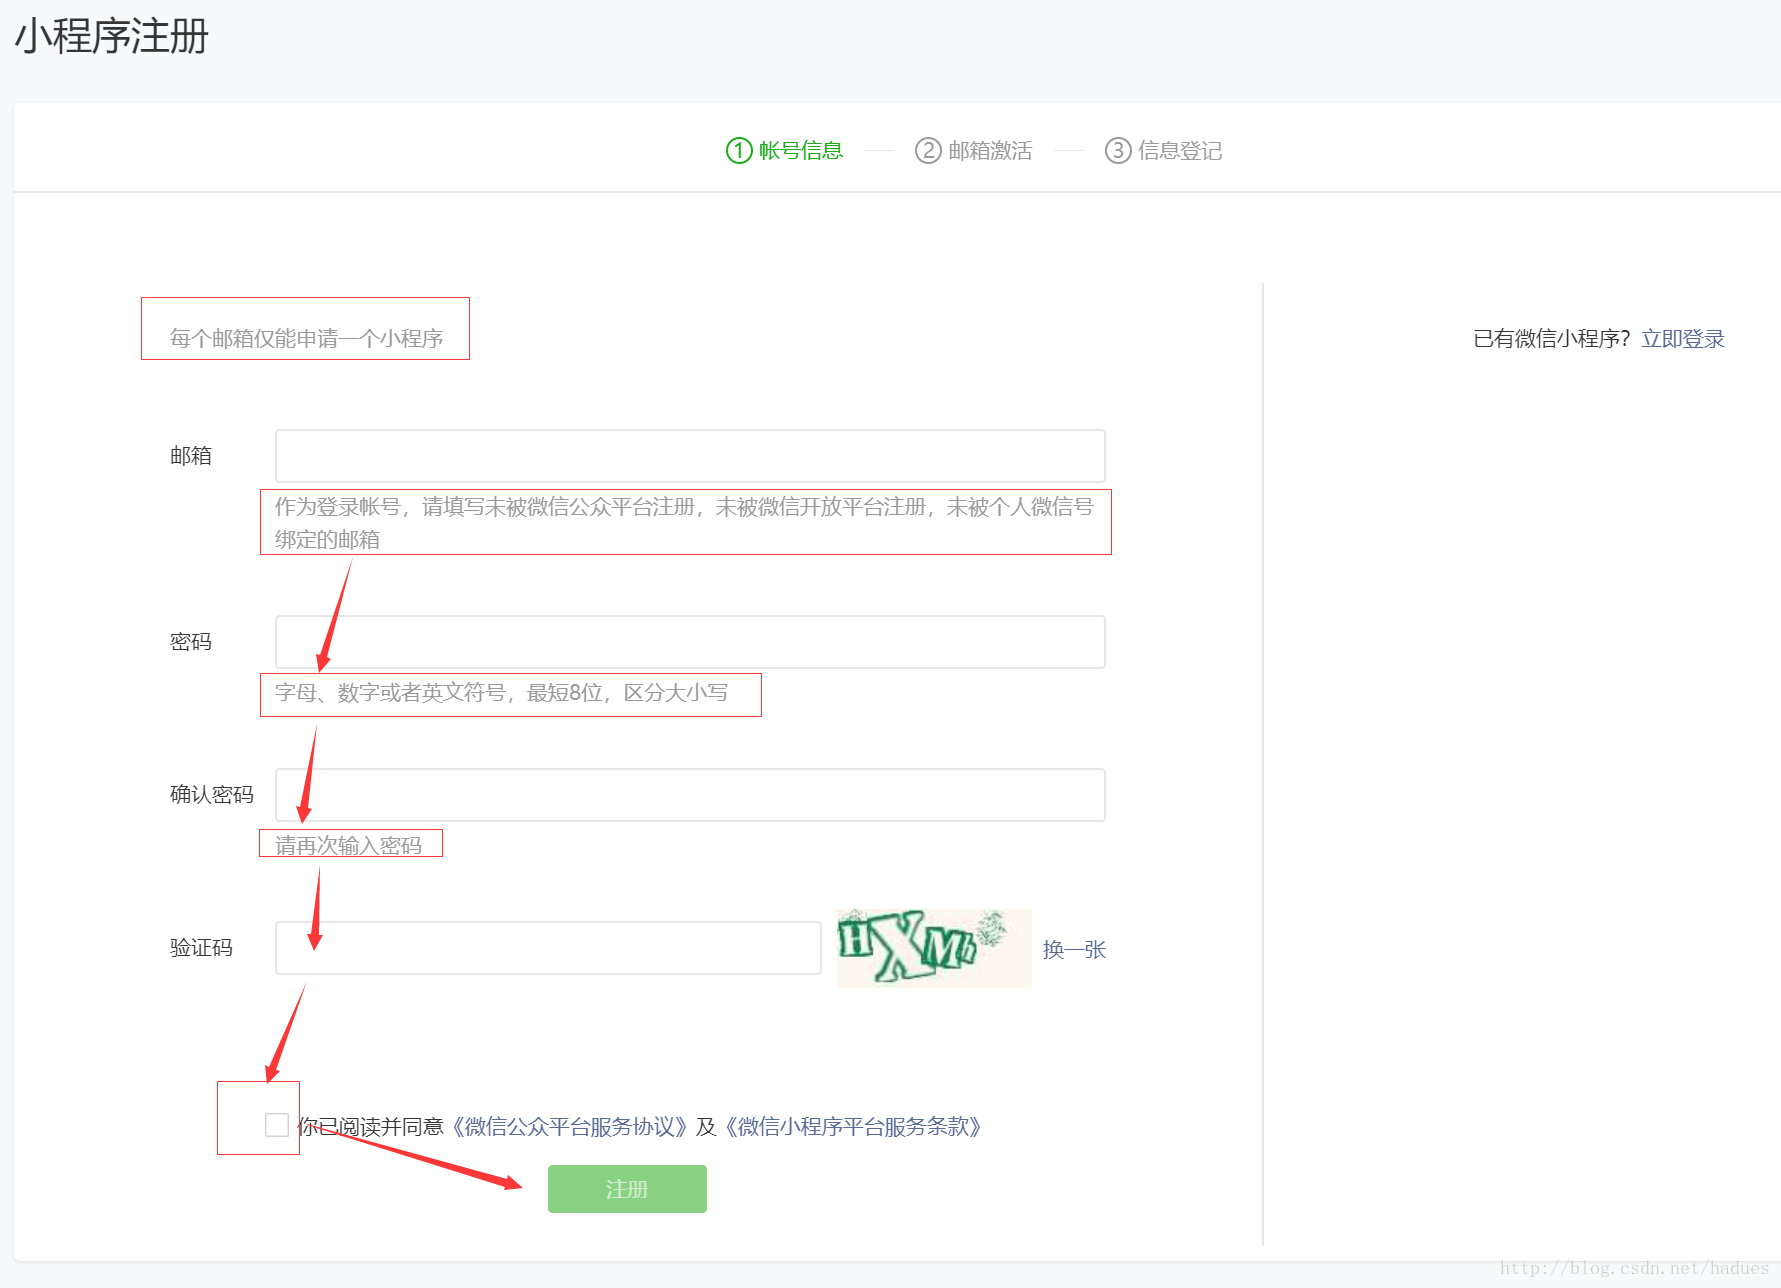1781x1288 pixels.
Task: Click the 小程序注册 page title
Action: point(111,37)
